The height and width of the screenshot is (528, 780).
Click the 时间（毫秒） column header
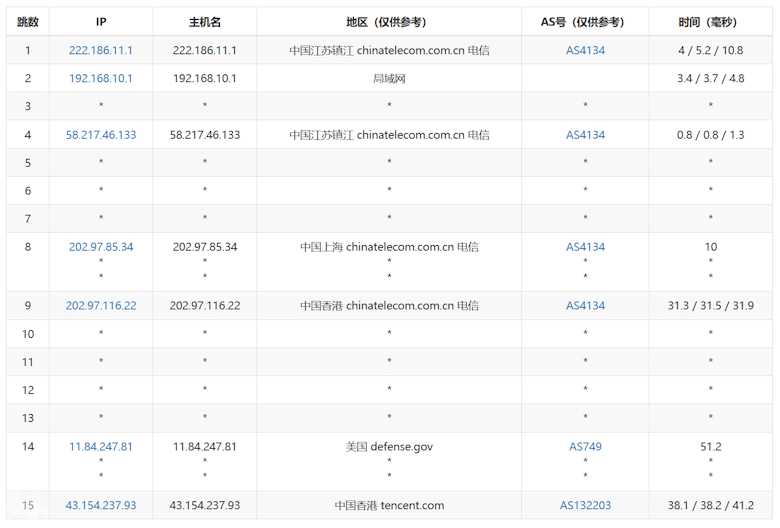coord(710,21)
